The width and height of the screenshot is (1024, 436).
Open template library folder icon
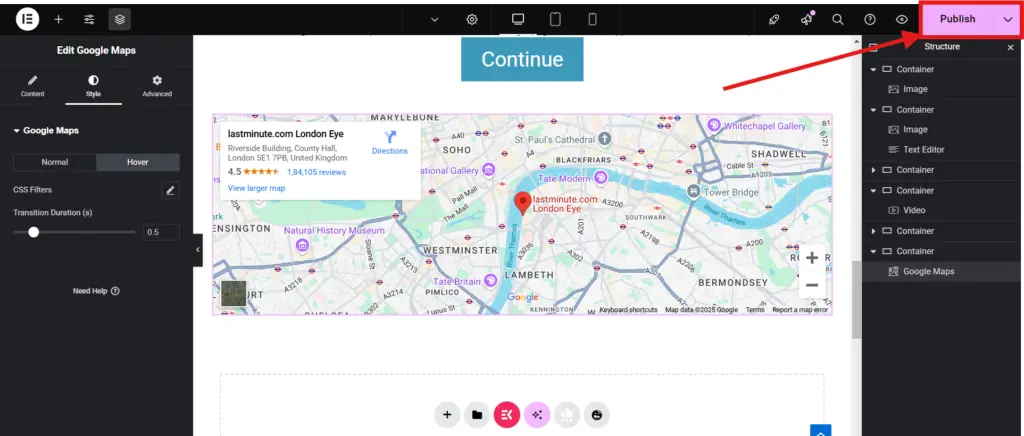click(477, 414)
